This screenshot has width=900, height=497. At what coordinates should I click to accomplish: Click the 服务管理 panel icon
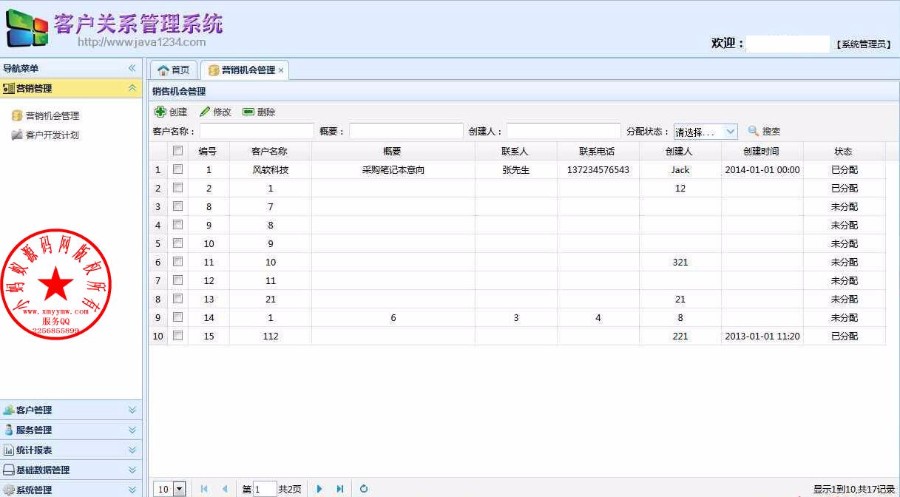pyautogui.click(x=9, y=430)
